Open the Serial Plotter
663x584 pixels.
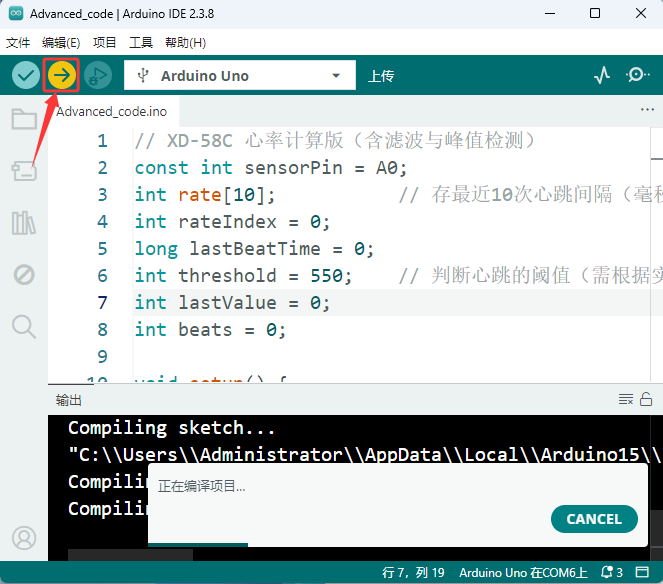click(602, 75)
